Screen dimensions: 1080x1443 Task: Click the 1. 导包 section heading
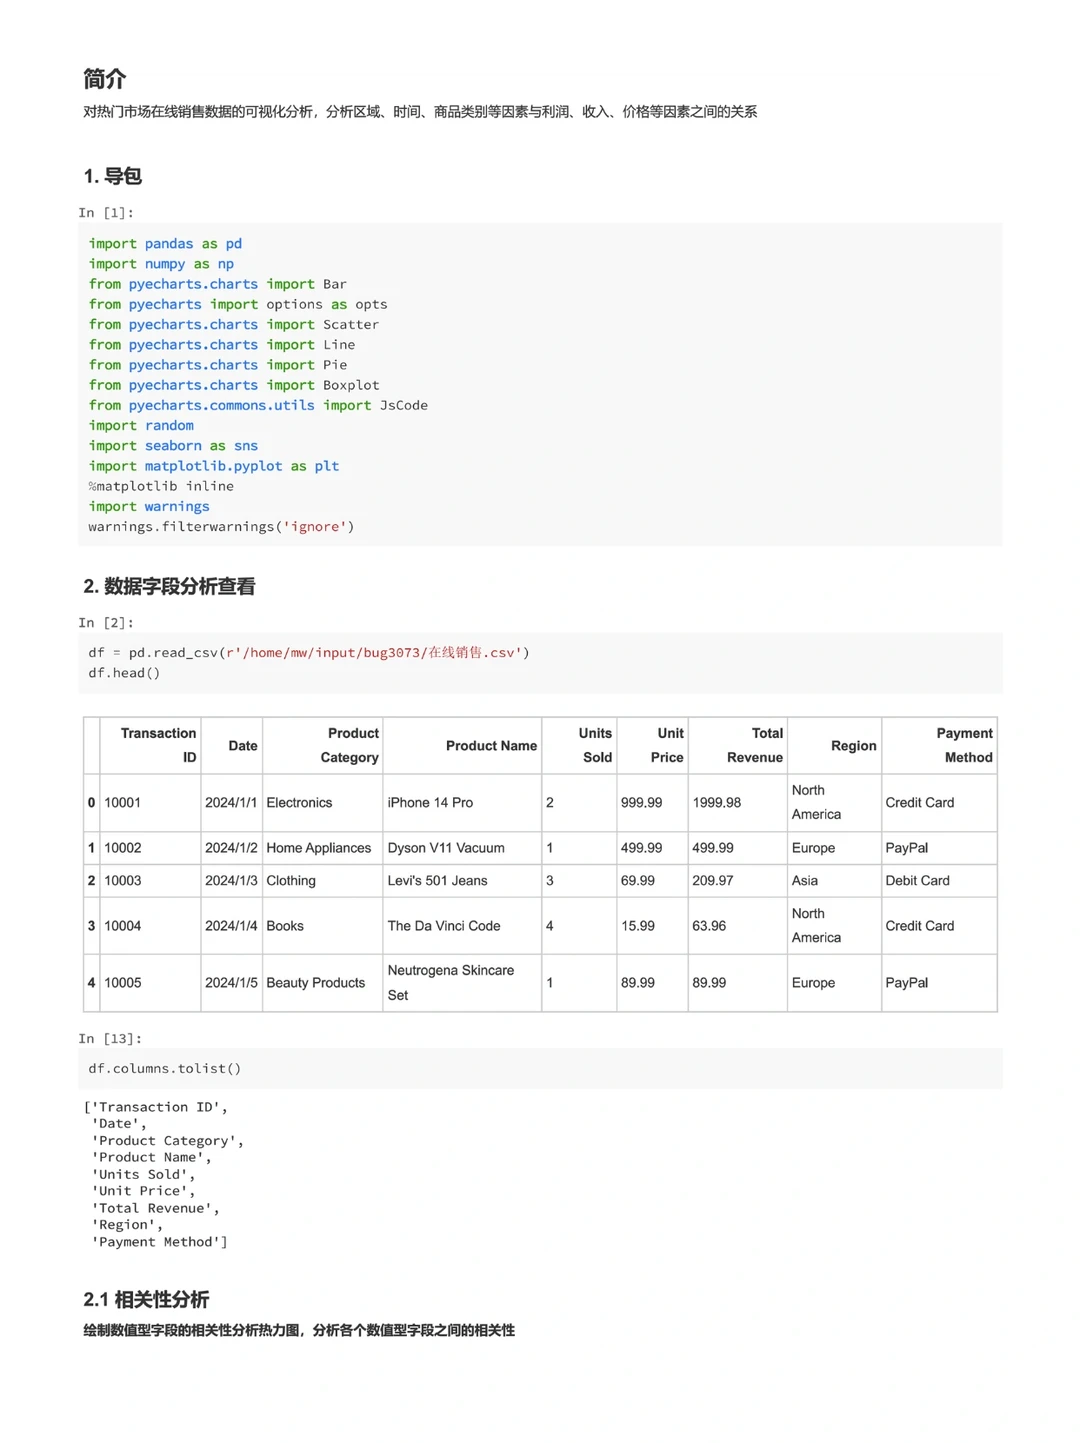(x=112, y=176)
